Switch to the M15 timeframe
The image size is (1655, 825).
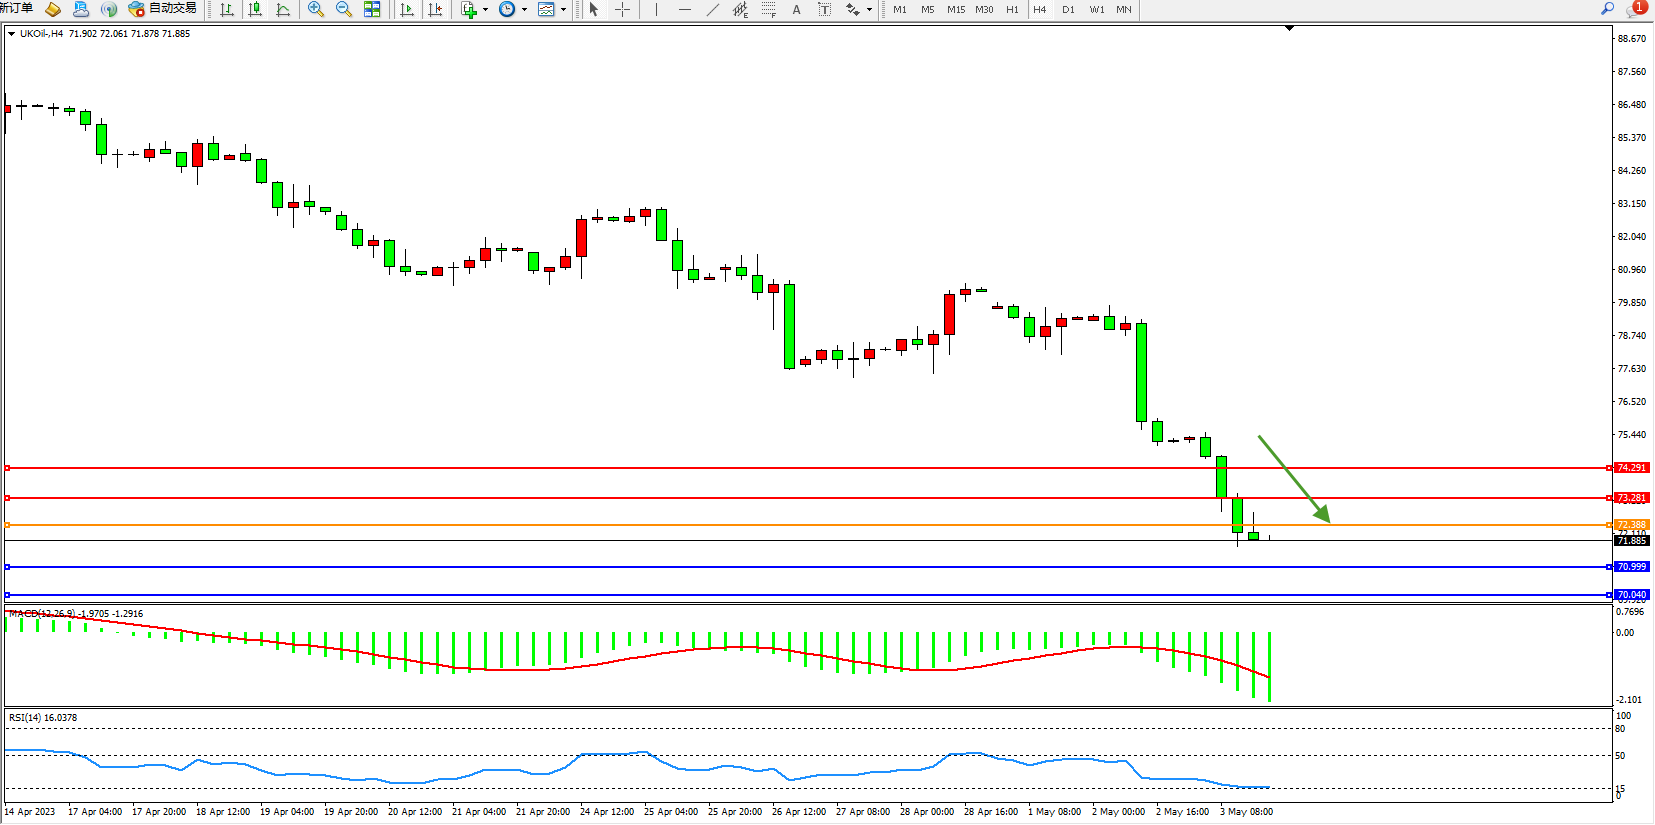coord(956,9)
